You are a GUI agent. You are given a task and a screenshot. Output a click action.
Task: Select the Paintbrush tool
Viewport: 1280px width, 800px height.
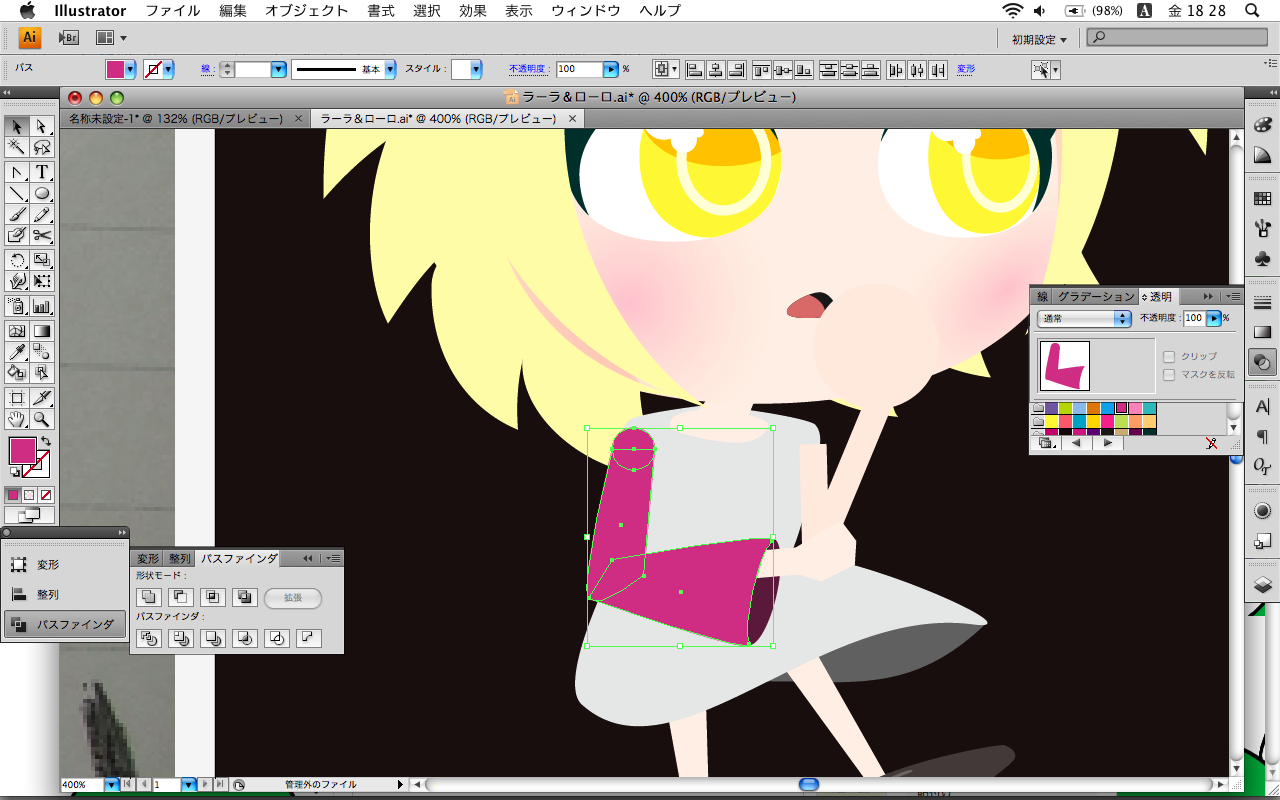(17, 215)
